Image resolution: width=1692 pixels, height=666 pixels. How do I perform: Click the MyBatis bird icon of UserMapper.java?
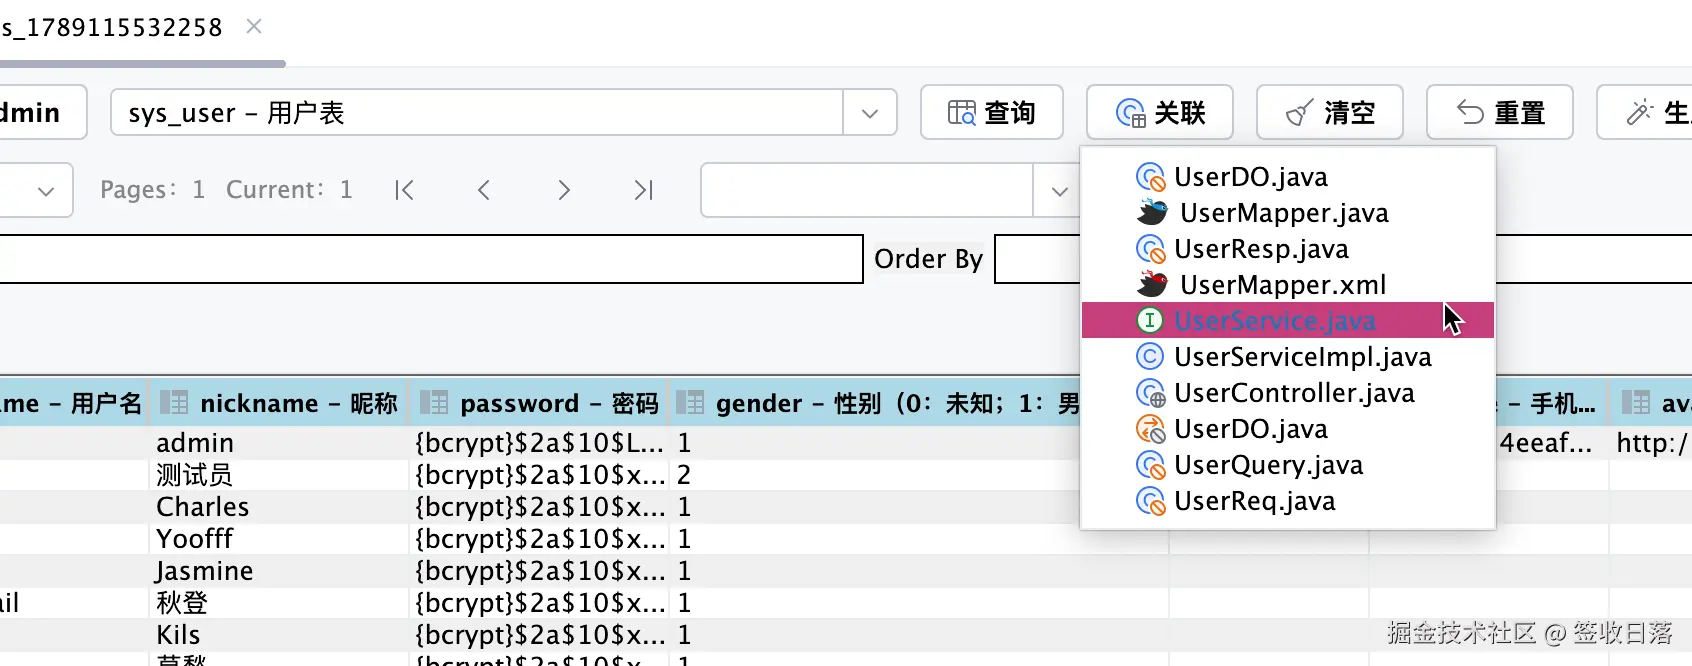(1152, 212)
